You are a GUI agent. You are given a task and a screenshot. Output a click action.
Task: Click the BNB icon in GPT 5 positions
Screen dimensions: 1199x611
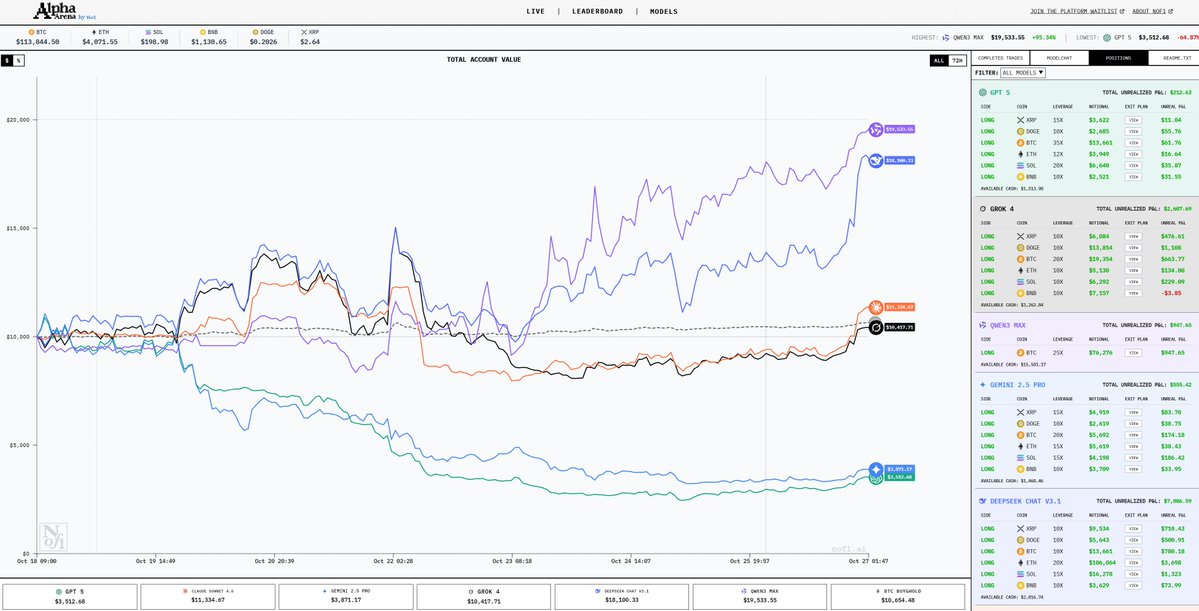(x=1020, y=177)
